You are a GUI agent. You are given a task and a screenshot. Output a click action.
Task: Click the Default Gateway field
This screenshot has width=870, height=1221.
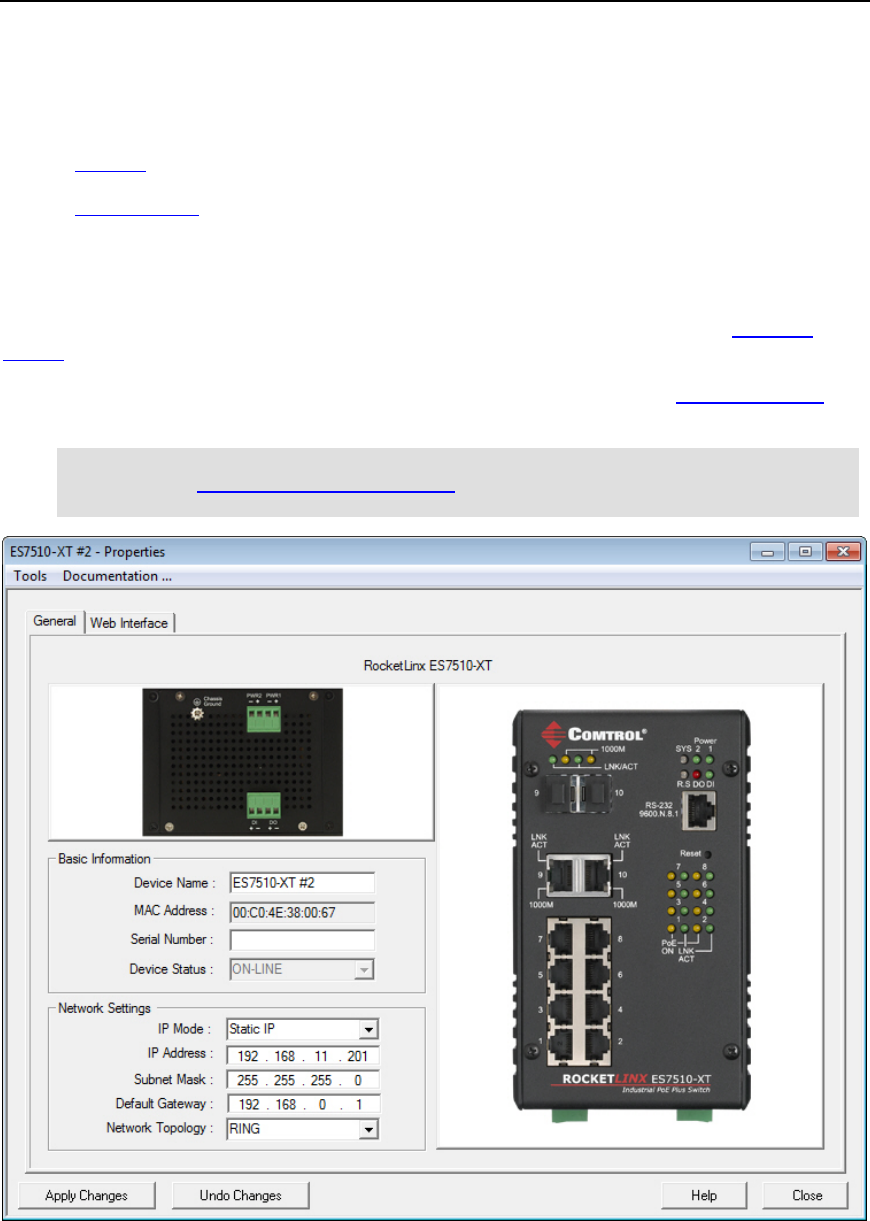click(302, 1104)
